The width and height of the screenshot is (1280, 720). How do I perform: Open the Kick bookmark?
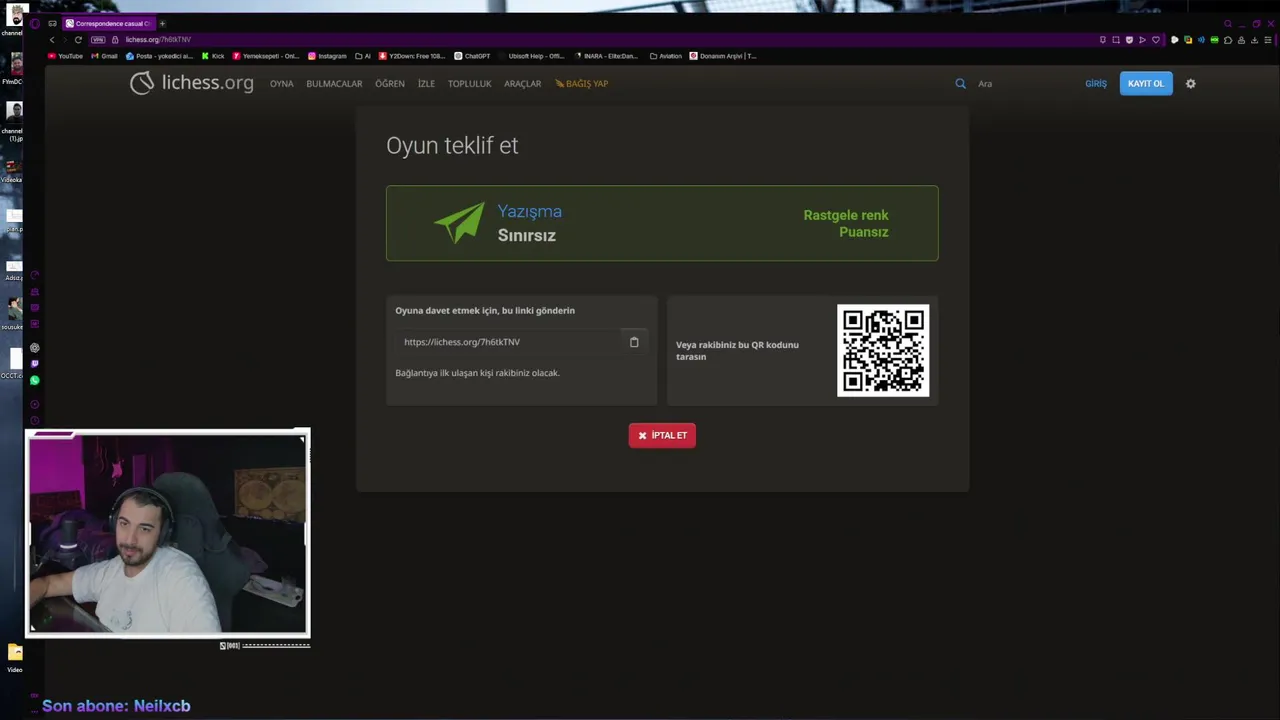[x=213, y=56]
